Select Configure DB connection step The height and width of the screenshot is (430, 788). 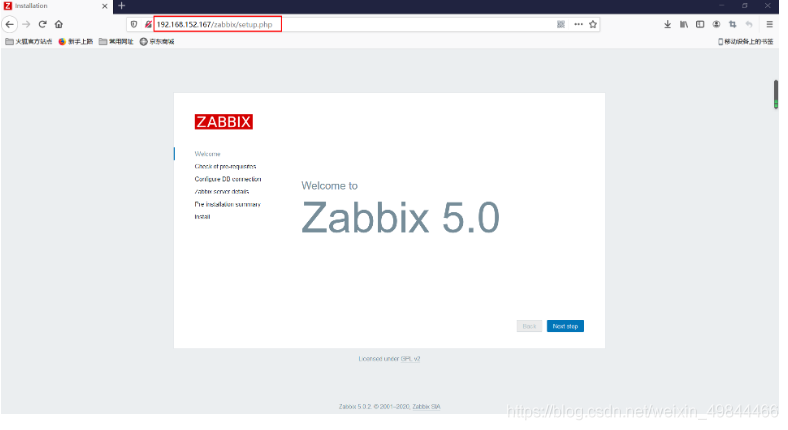pyautogui.click(x=228, y=179)
